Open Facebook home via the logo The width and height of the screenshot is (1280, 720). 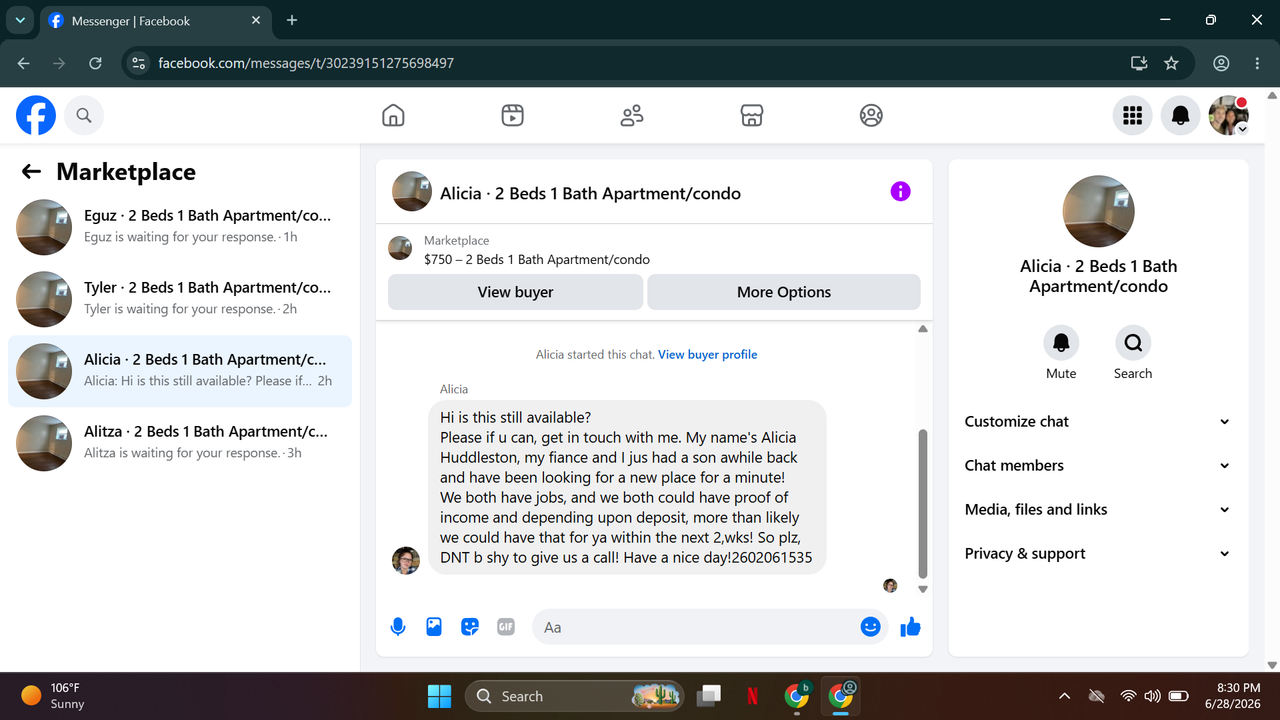(36, 116)
